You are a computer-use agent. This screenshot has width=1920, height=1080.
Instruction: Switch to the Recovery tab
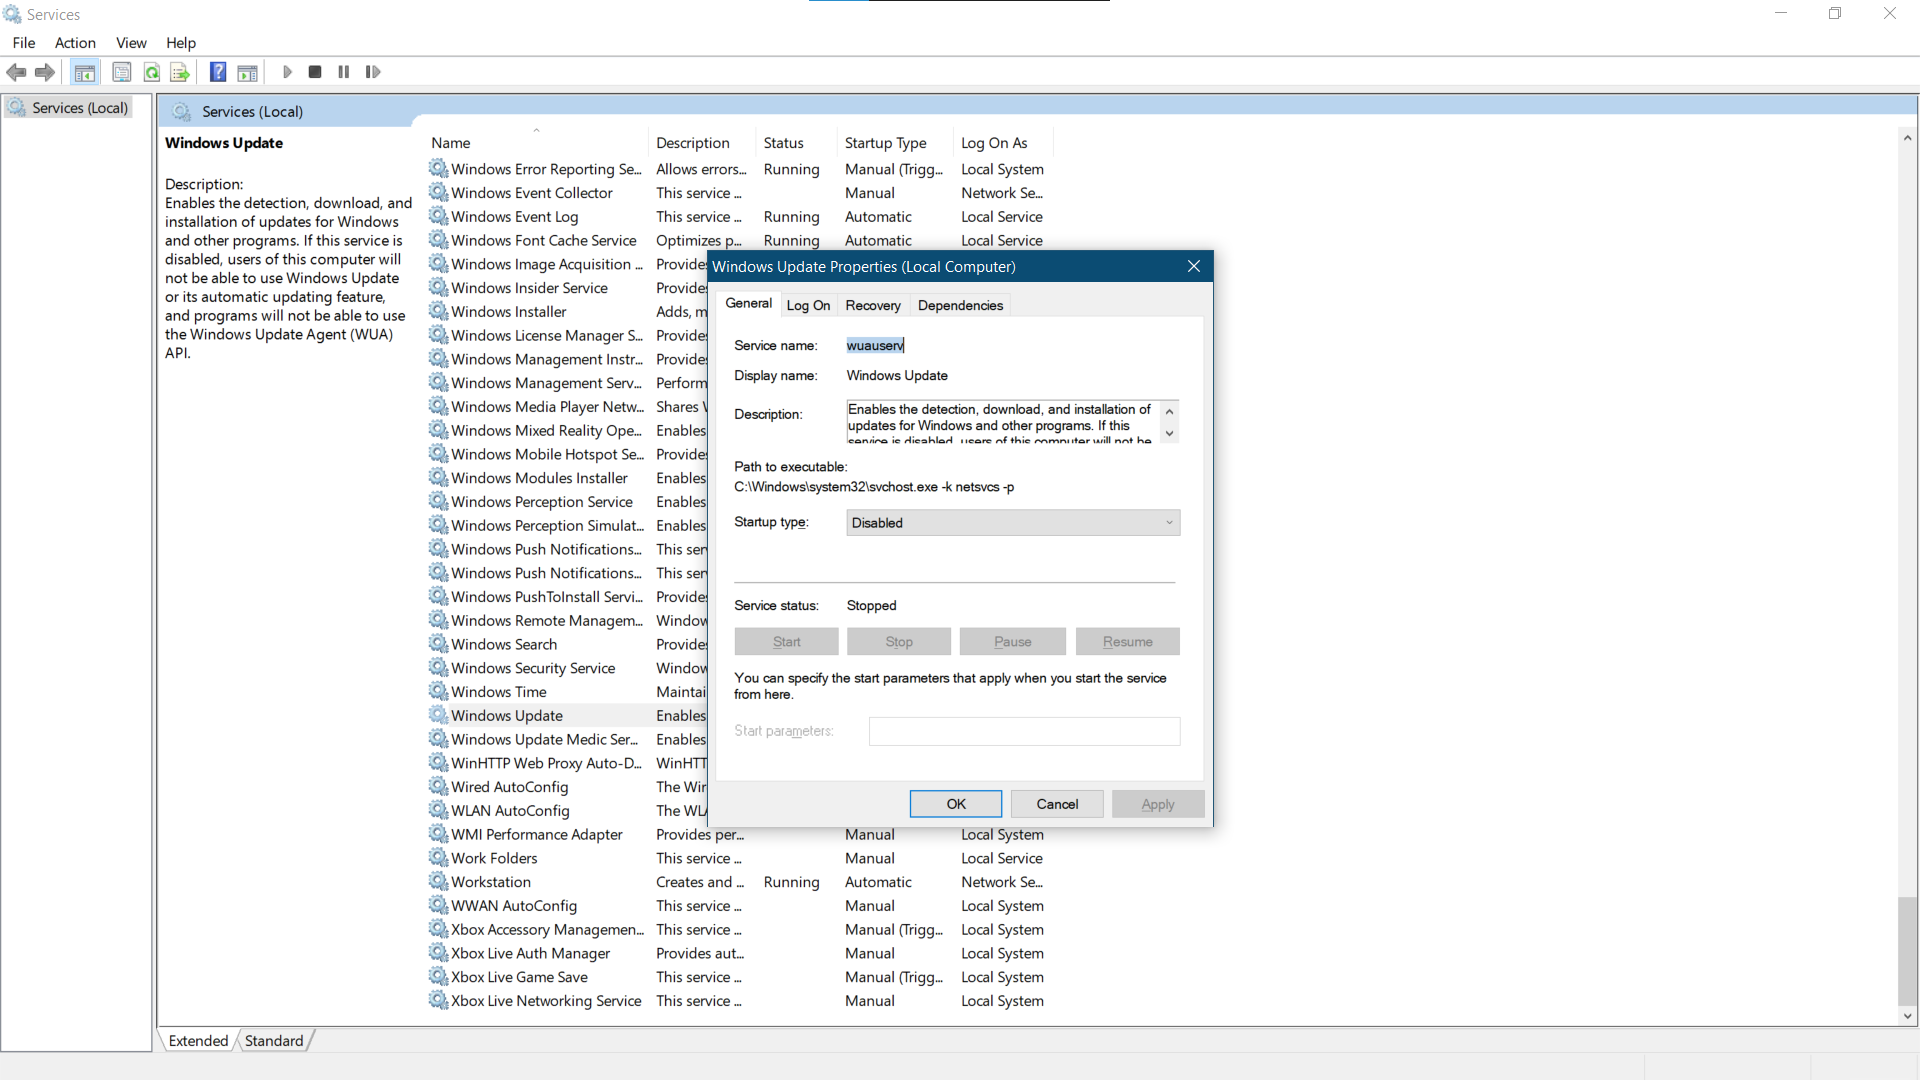(x=873, y=305)
